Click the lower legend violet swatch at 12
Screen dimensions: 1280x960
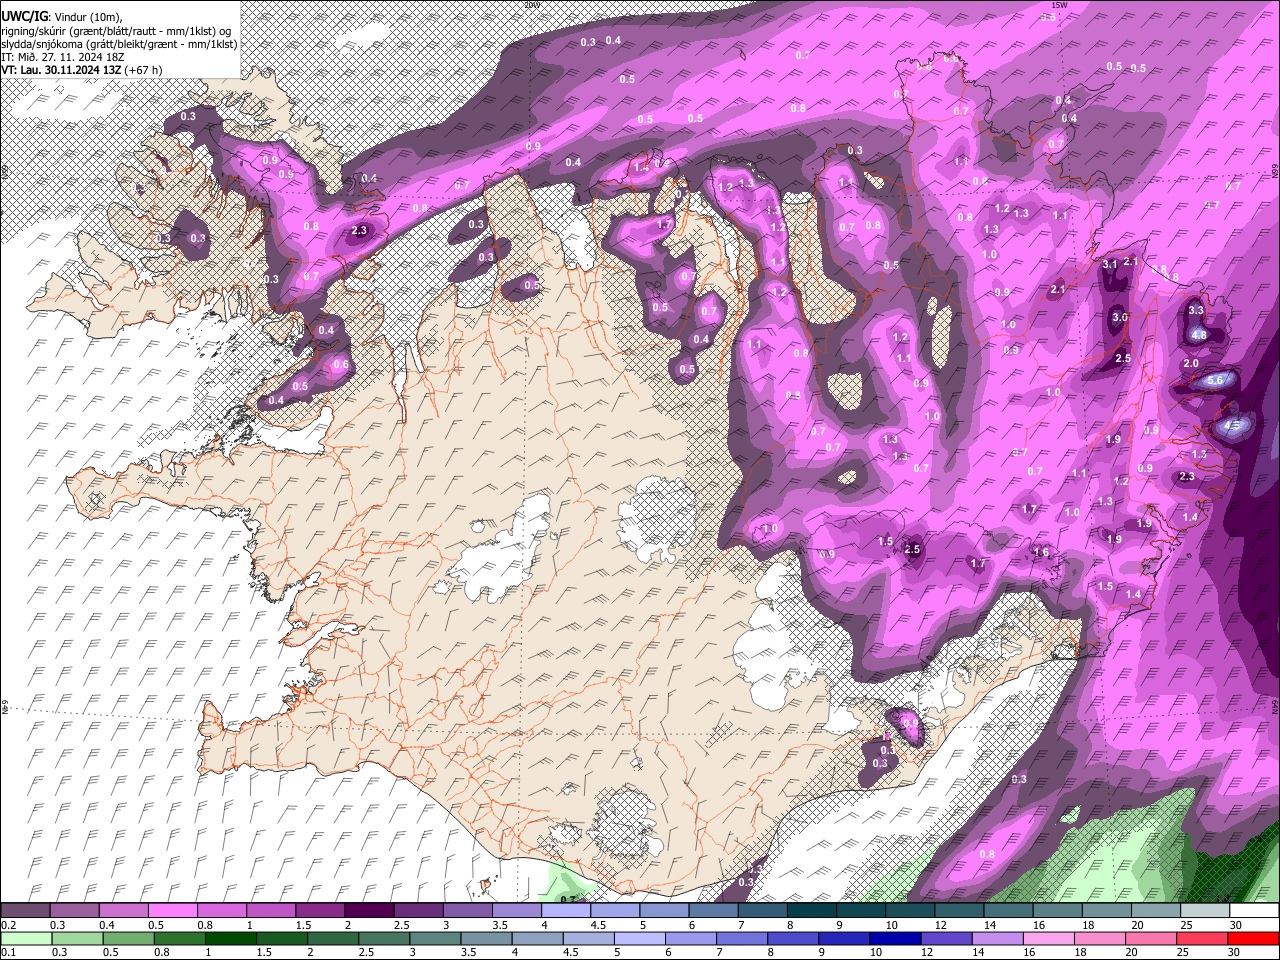pyautogui.click(x=946, y=939)
